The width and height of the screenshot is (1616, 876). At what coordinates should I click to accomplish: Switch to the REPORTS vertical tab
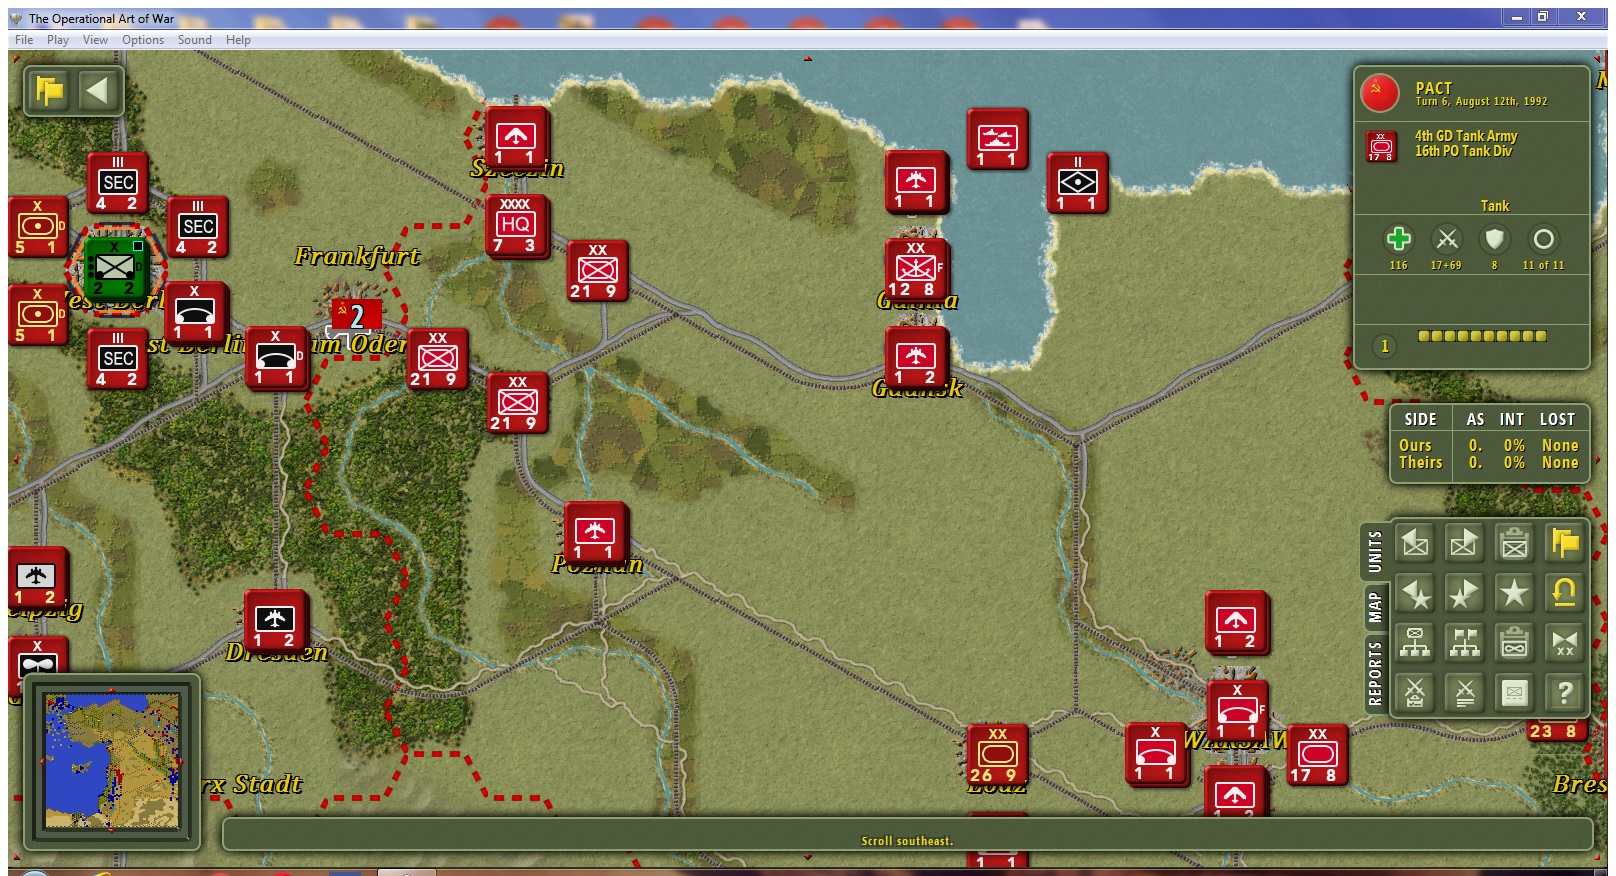1375,674
